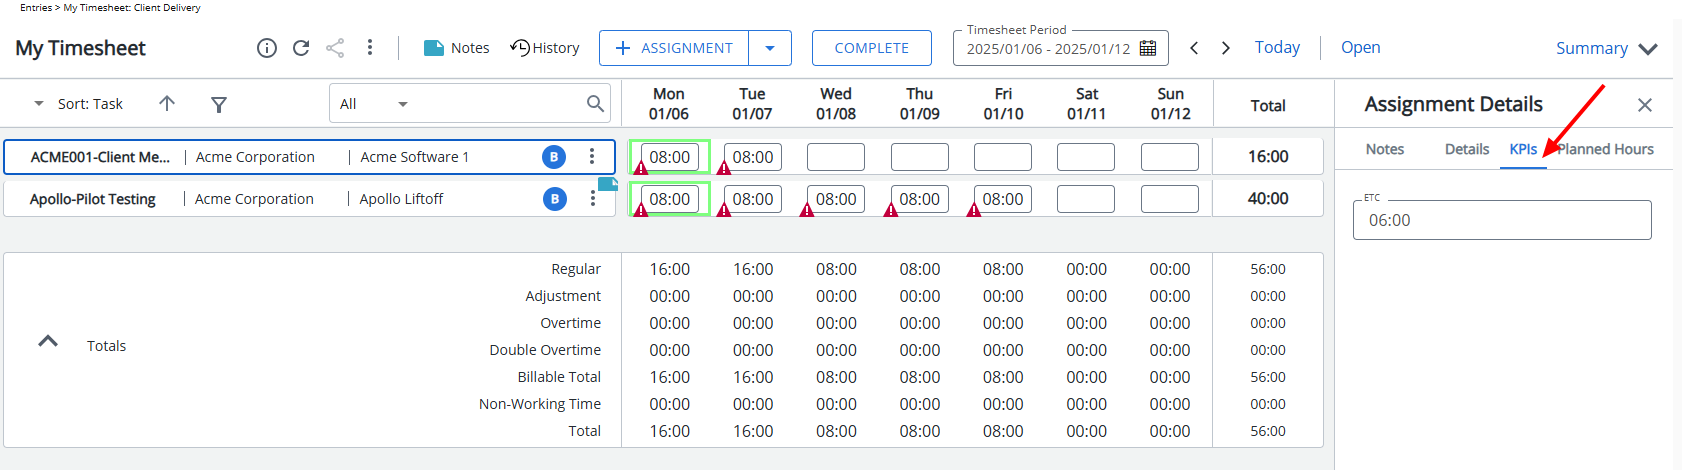1682x470 pixels.
Task: Select the ACME001-Client Me... assignment row
Action: pos(309,157)
